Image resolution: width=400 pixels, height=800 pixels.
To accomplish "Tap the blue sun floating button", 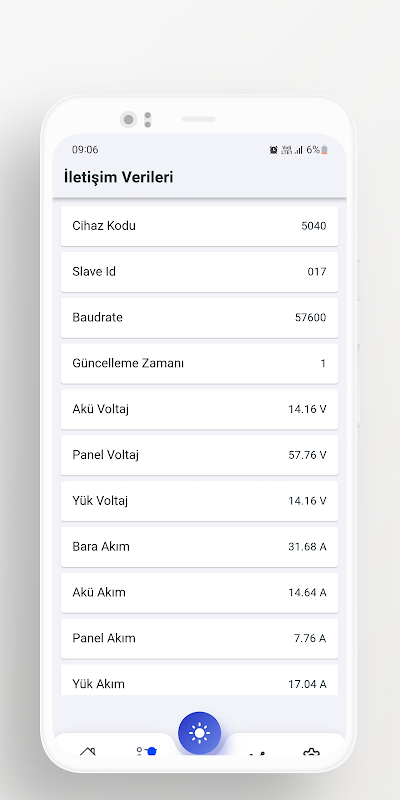I will point(199,733).
